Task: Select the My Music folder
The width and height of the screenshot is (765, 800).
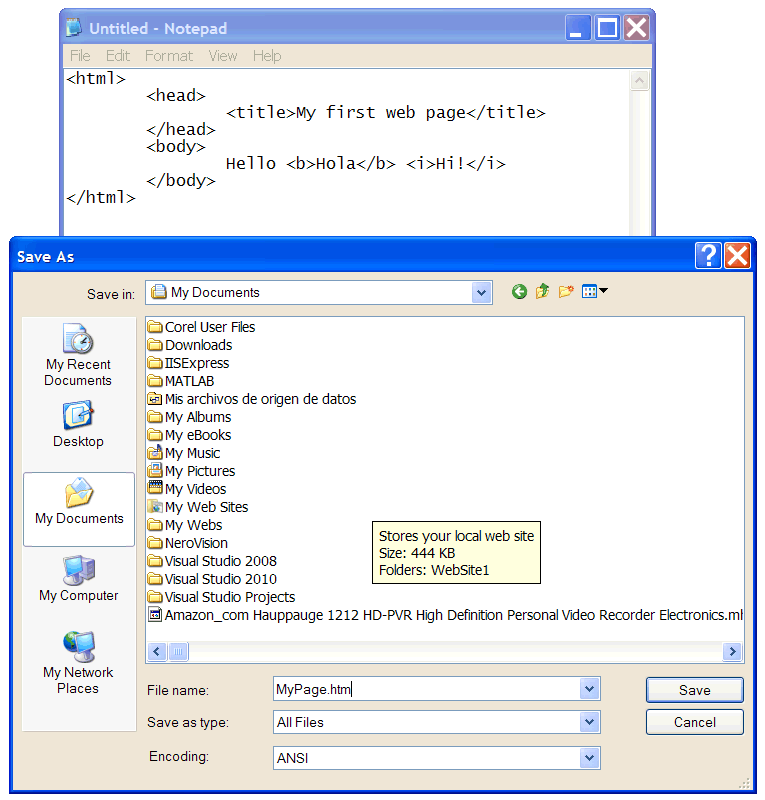Action: click(x=184, y=453)
